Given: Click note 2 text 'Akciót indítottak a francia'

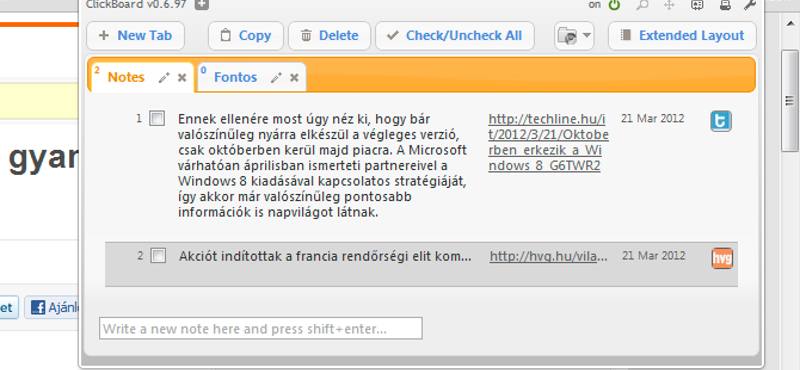Looking at the screenshot, I should [325, 256].
